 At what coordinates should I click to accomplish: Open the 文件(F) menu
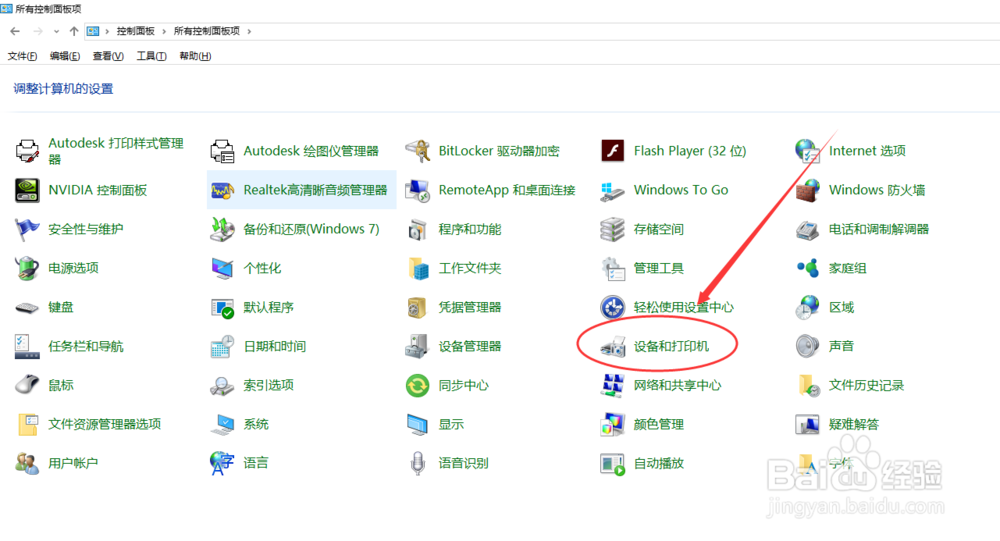click(x=22, y=56)
